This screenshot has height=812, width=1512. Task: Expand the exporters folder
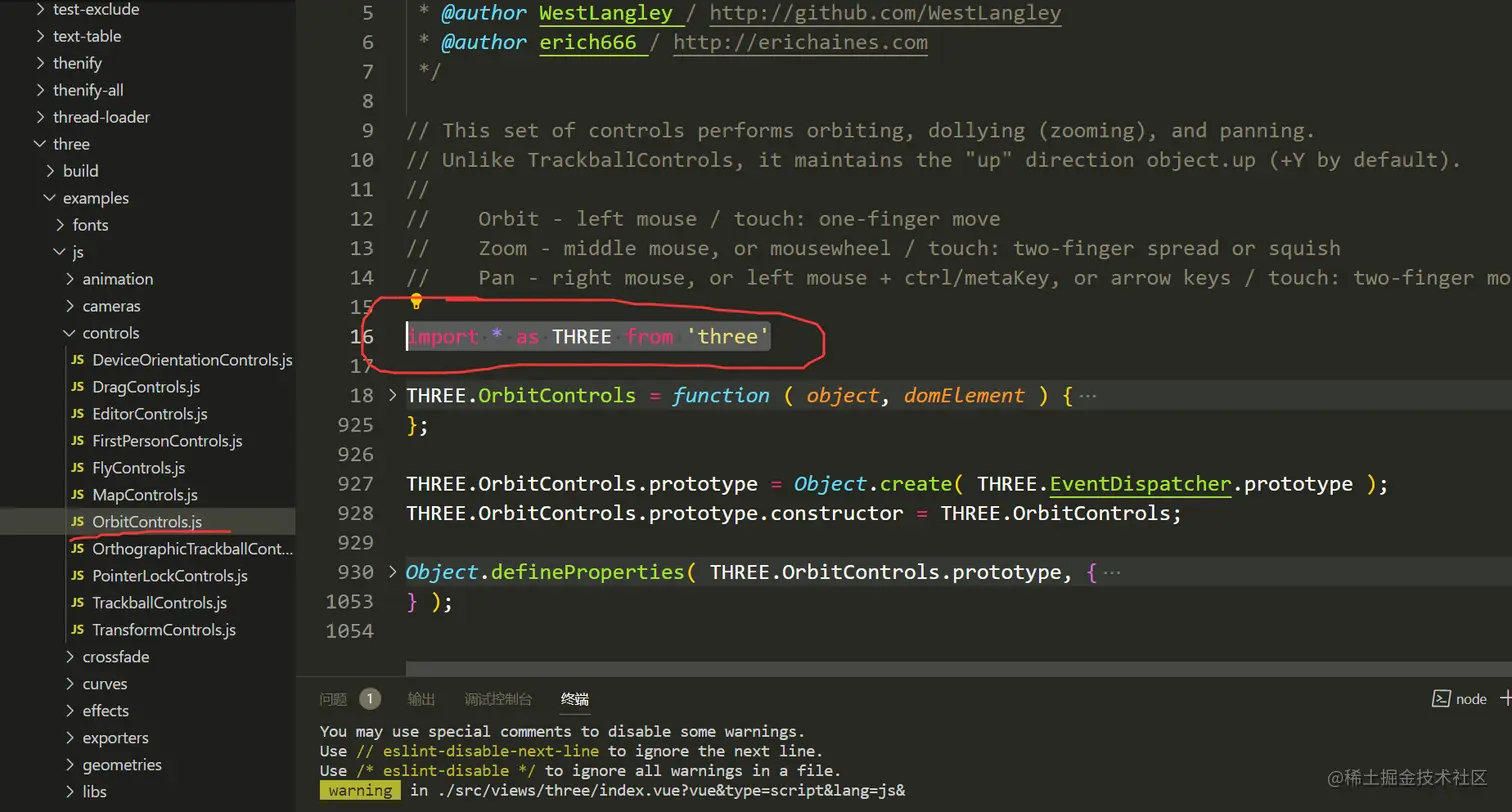(x=70, y=738)
